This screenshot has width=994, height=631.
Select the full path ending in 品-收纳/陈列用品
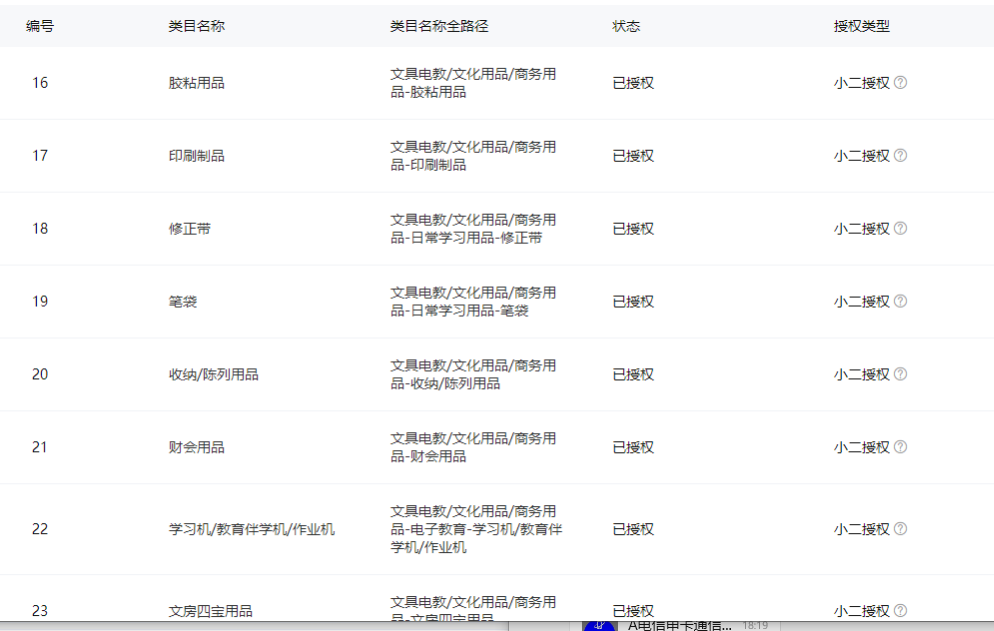point(473,375)
